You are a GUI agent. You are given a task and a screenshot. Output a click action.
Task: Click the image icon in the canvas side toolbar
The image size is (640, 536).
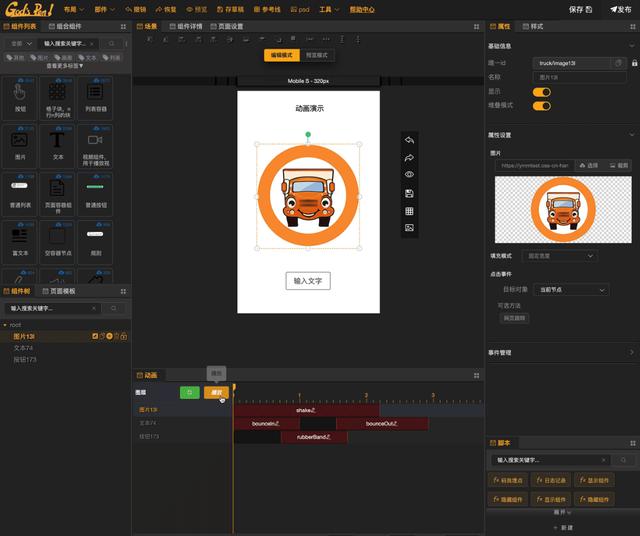click(409, 228)
